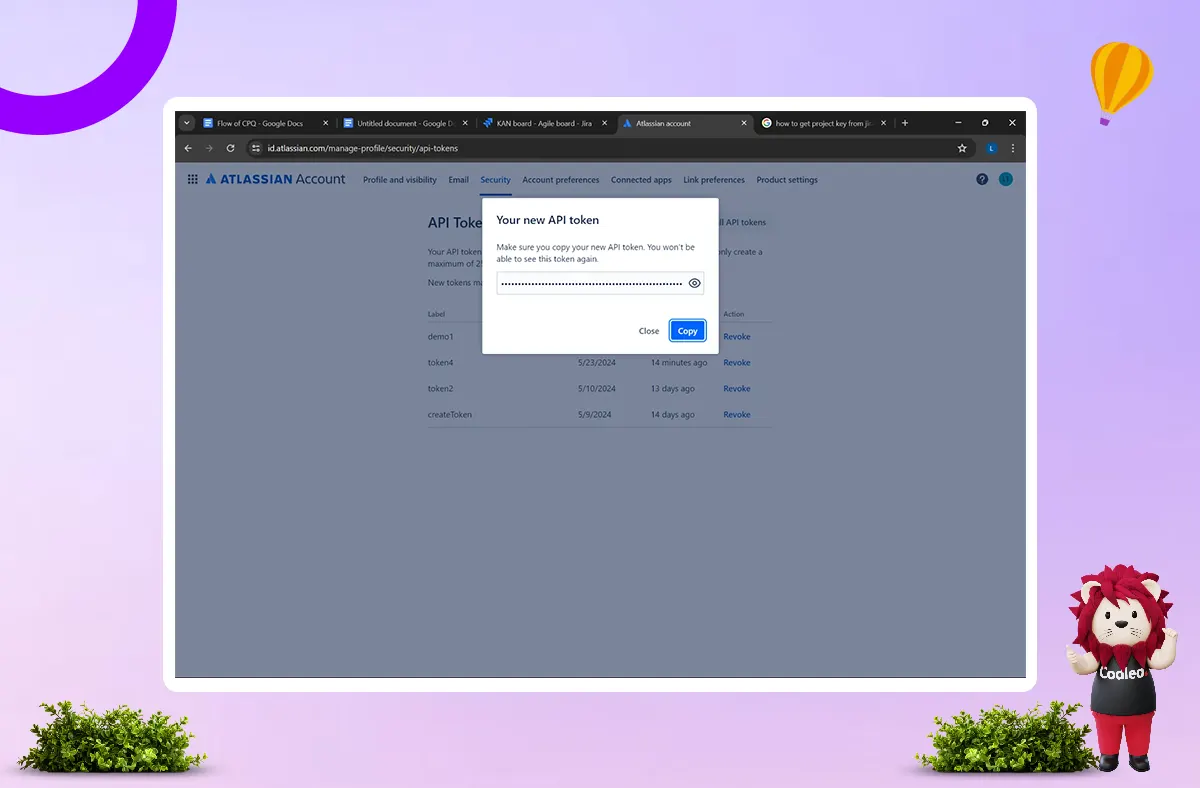Open the Atlassian help question-mark icon
Screen dimensions: 1200x788
[x=982, y=180]
